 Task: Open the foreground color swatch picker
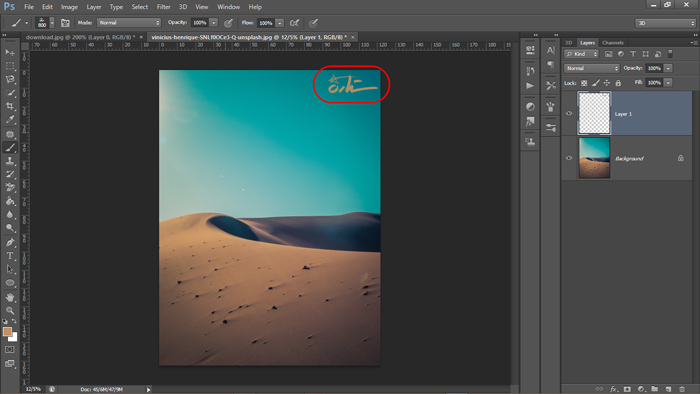(x=7, y=332)
